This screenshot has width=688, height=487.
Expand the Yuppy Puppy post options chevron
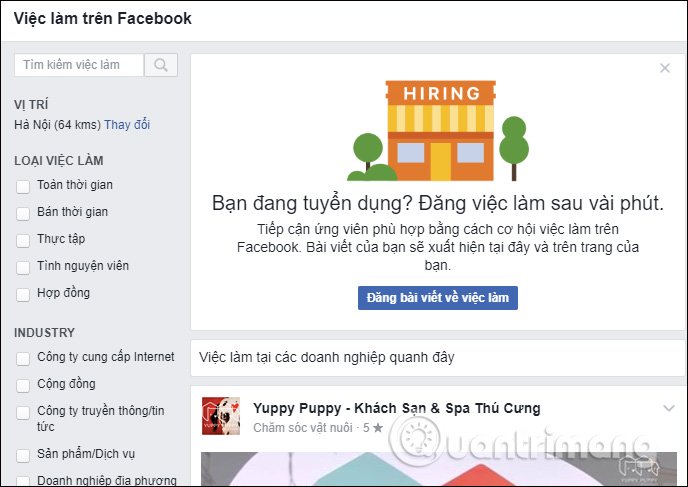(x=669, y=408)
